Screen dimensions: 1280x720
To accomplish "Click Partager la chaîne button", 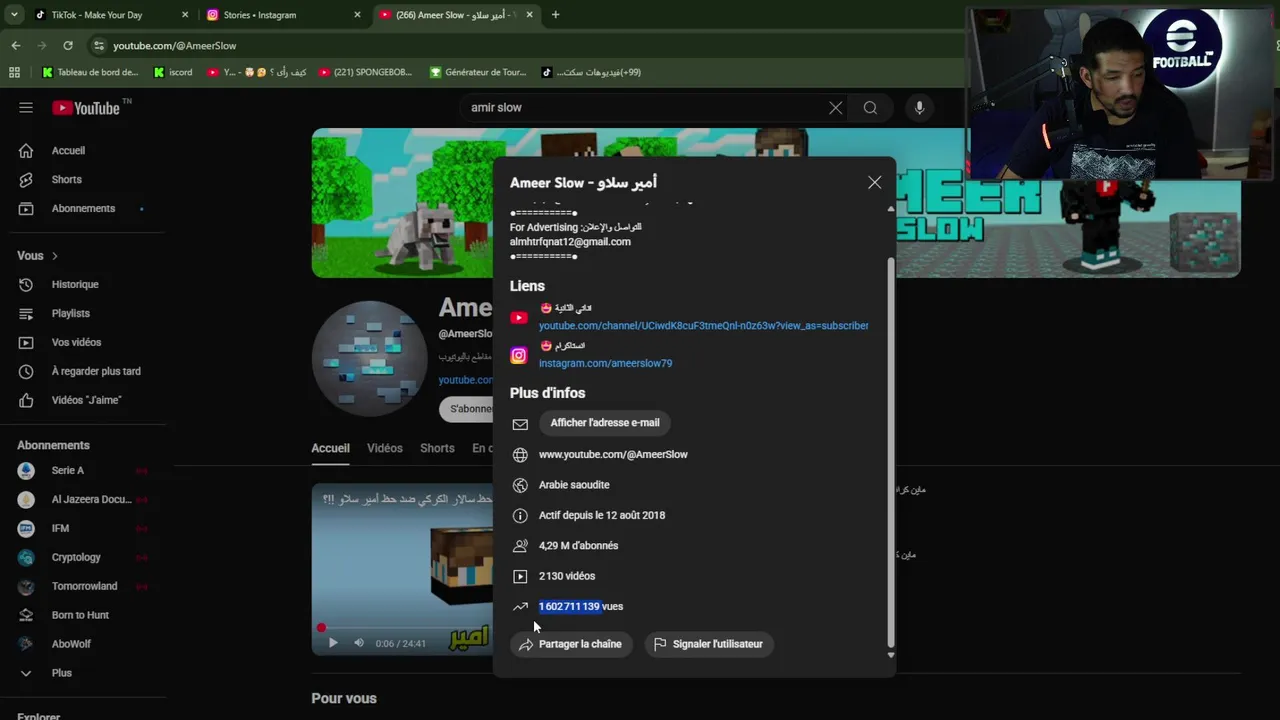I will pos(571,644).
